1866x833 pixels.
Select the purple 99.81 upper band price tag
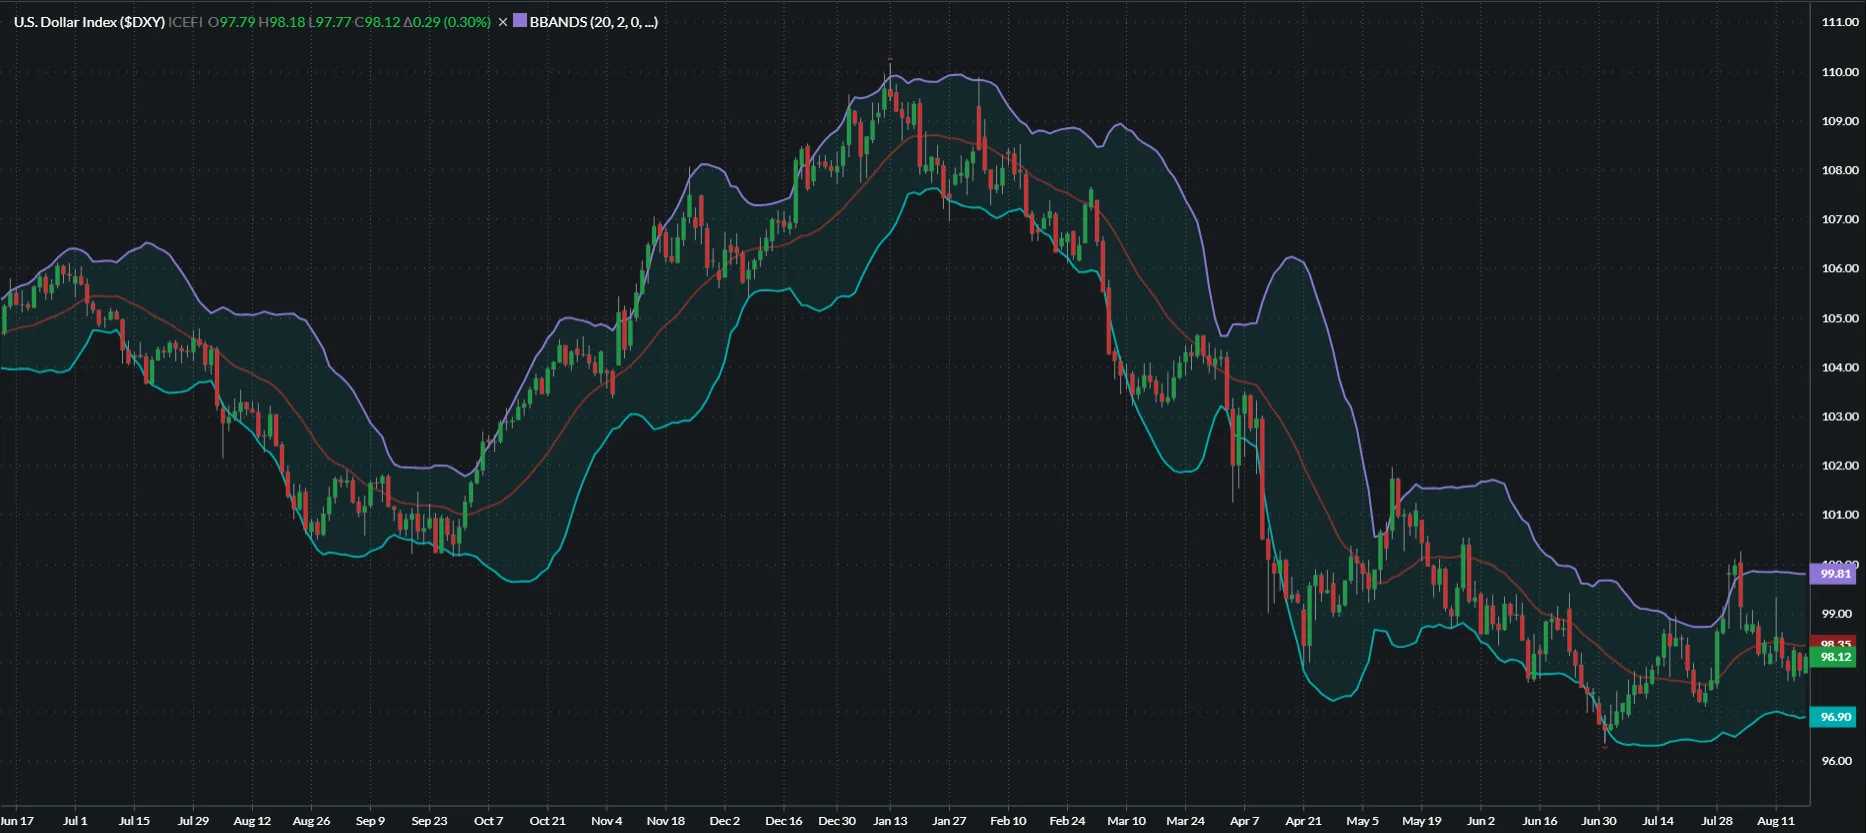1835,574
